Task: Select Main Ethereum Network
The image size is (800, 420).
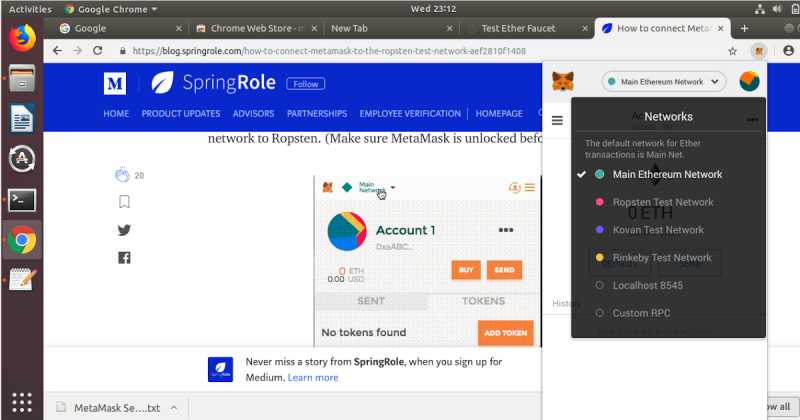Action: tap(668, 174)
